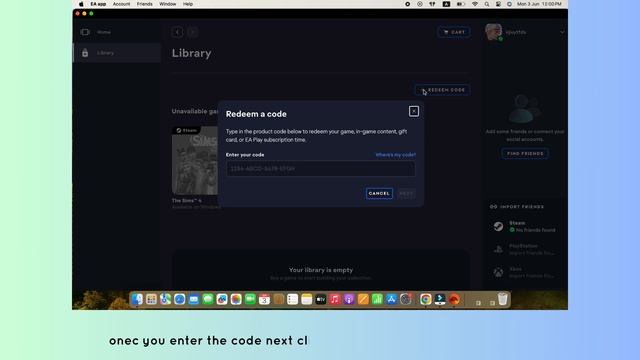Open Mail from the Dock
This screenshot has width=640, height=360.
pos(194,299)
